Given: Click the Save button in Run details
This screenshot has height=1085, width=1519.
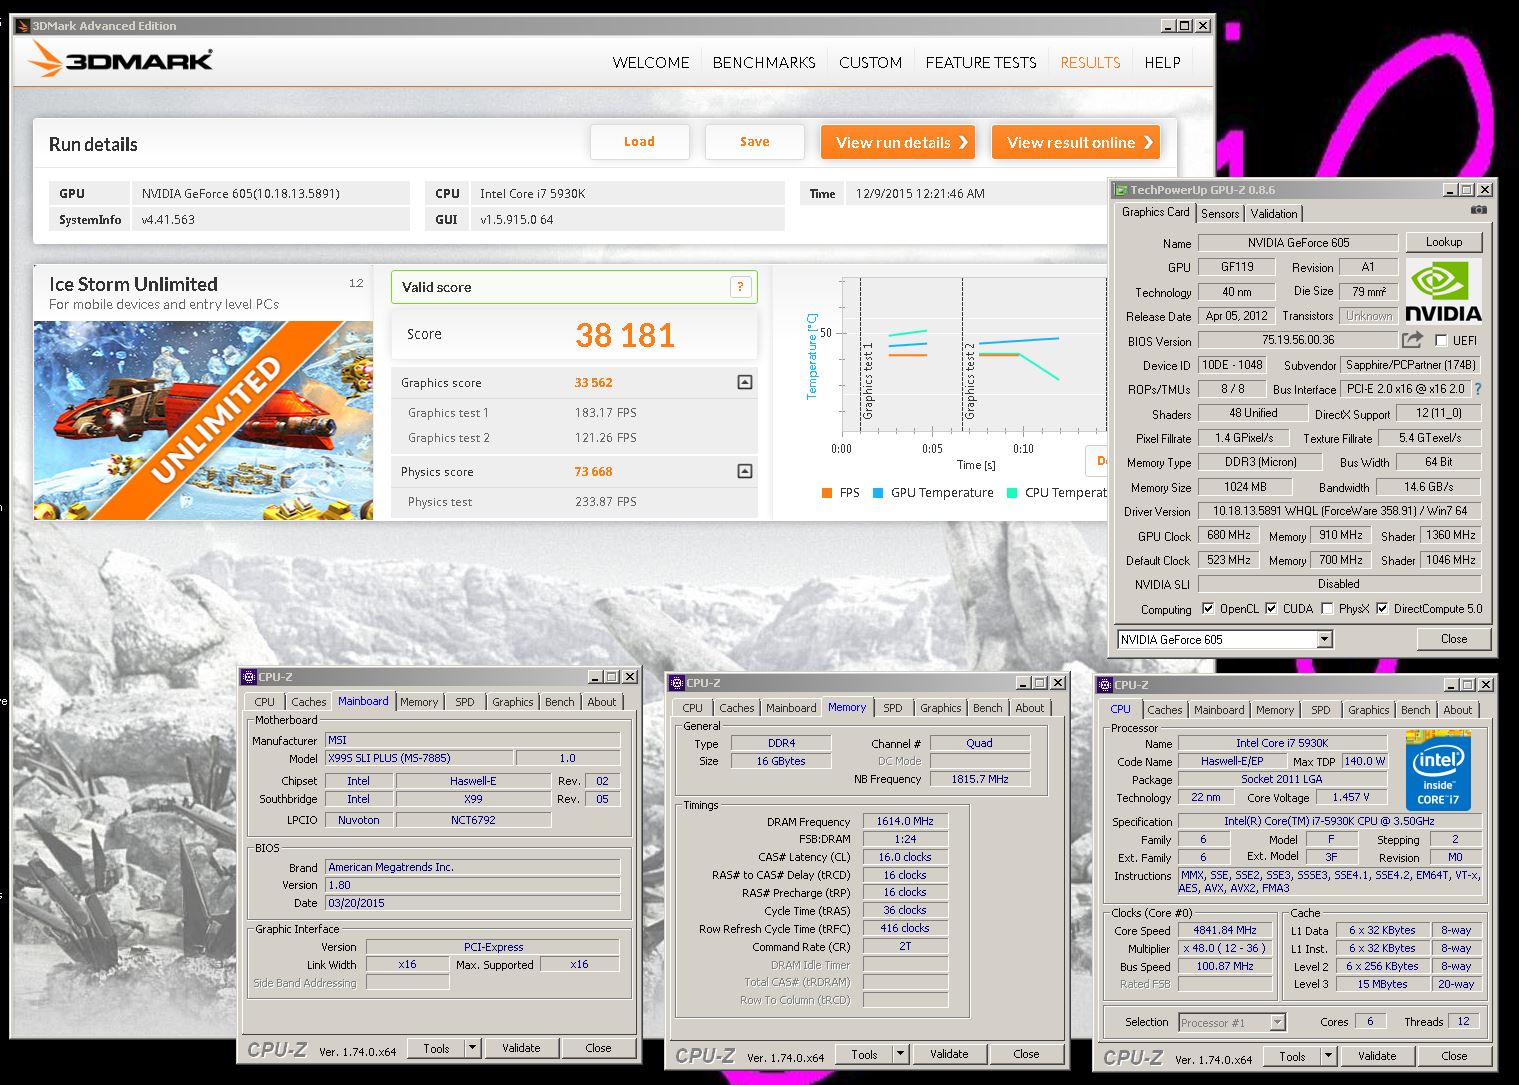Looking at the screenshot, I should [x=755, y=142].
